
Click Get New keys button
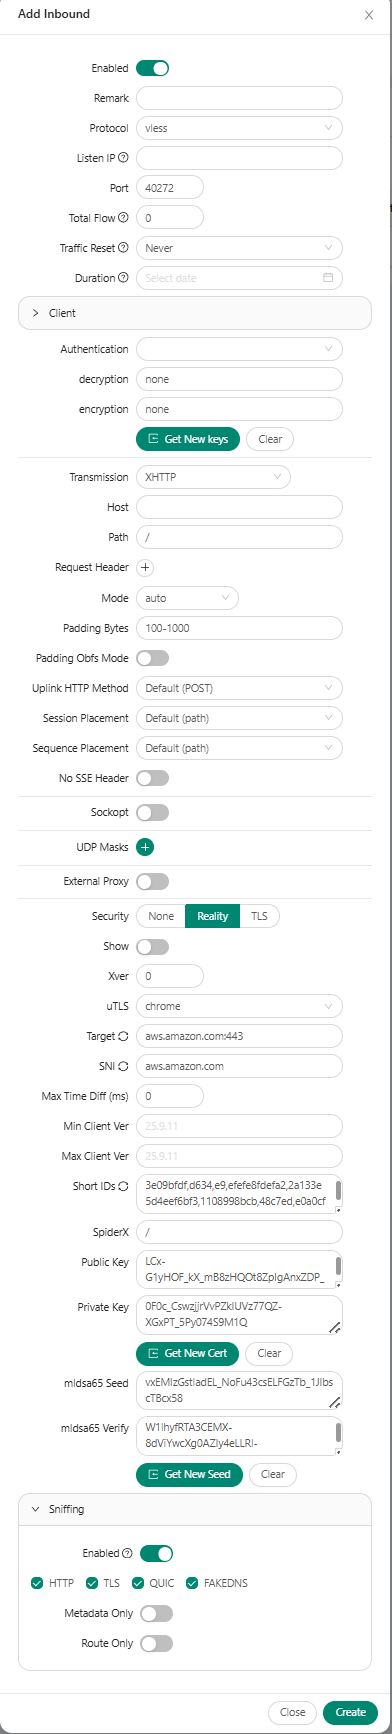[x=188, y=439]
